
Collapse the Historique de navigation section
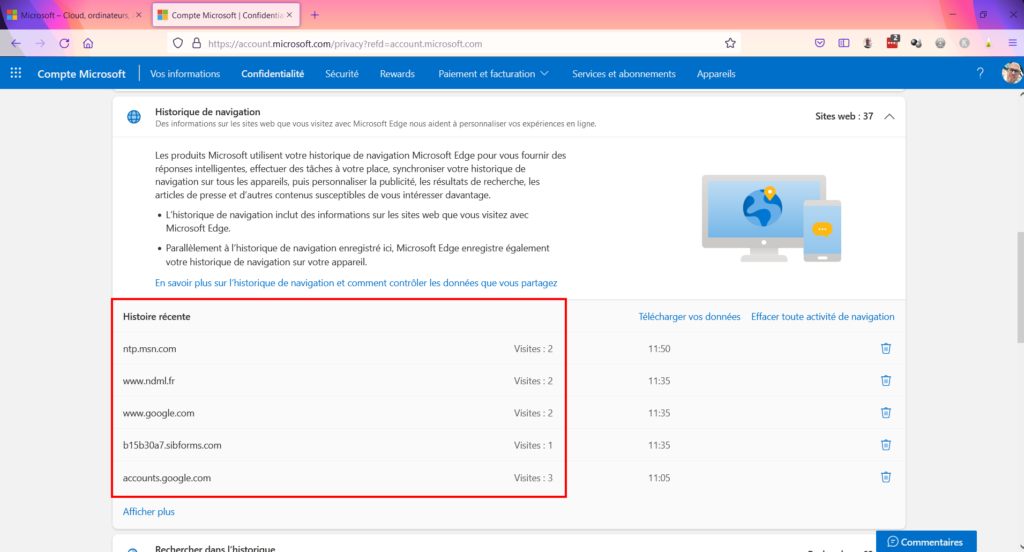tap(889, 116)
